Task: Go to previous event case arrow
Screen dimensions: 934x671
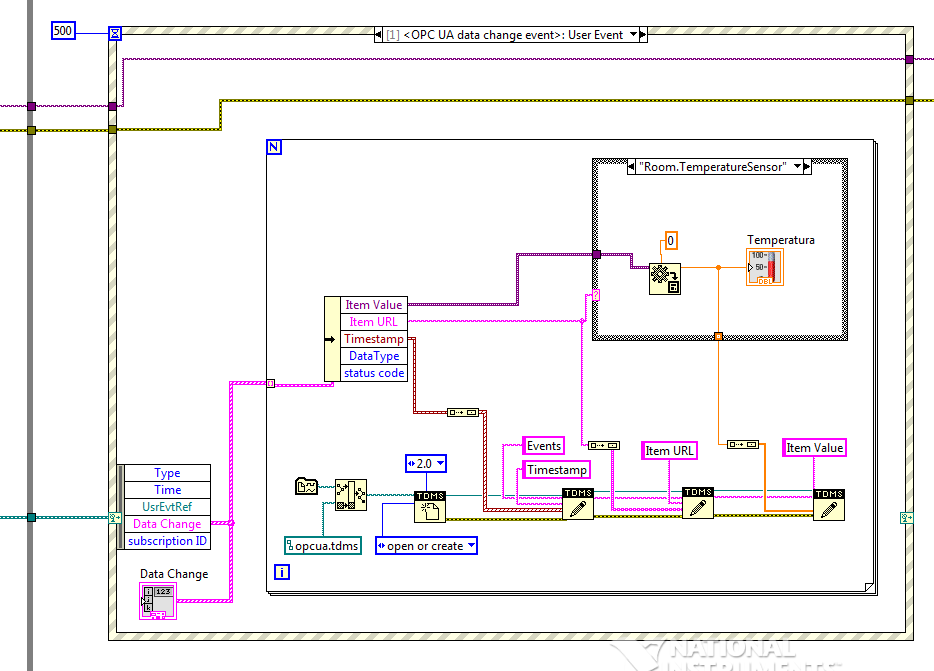Action: [378, 35]
